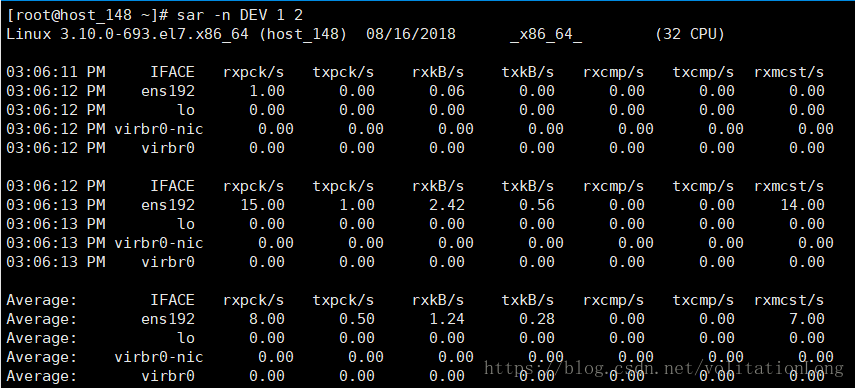Screen dimensions: 855x388
Task: Click the txkB/s value "0.56"
Action: pos(537,205)
